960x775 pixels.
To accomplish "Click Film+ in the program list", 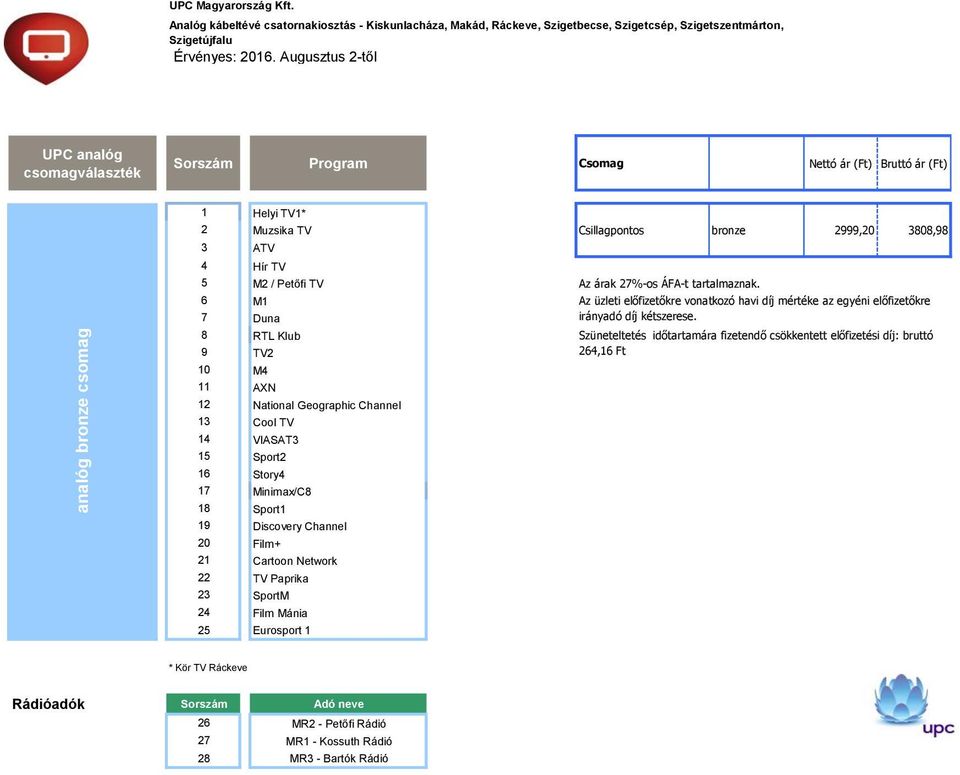I will point(266,544).
